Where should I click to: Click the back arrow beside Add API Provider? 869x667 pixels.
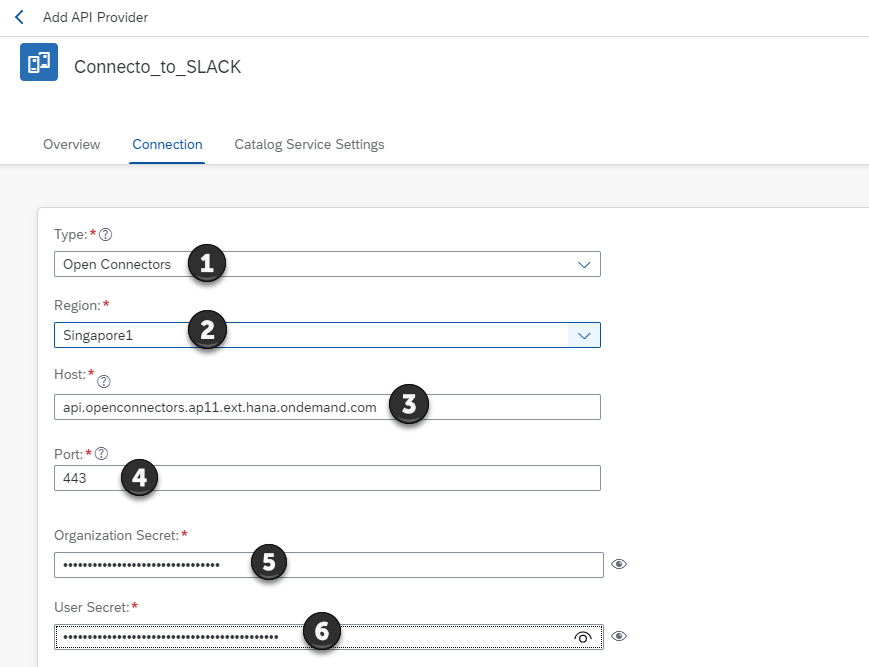pyautogui.click(x=19, y=18)
